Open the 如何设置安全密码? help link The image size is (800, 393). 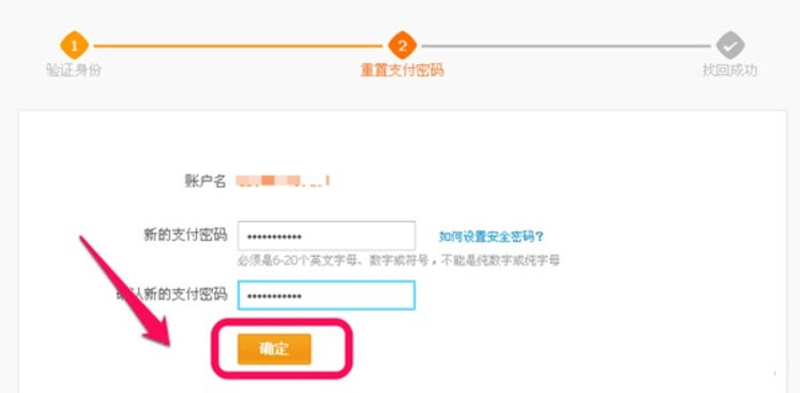[x=491, y=236]
